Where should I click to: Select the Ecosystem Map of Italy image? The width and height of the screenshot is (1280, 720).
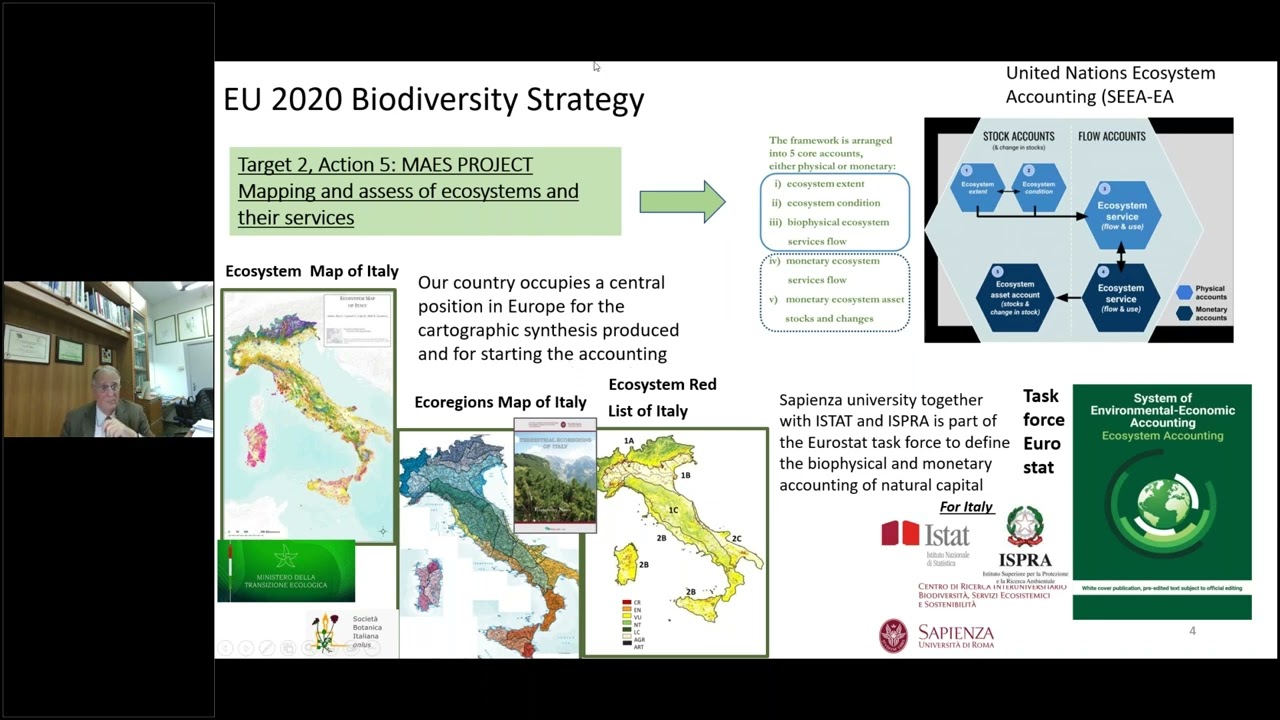(308, 416)
